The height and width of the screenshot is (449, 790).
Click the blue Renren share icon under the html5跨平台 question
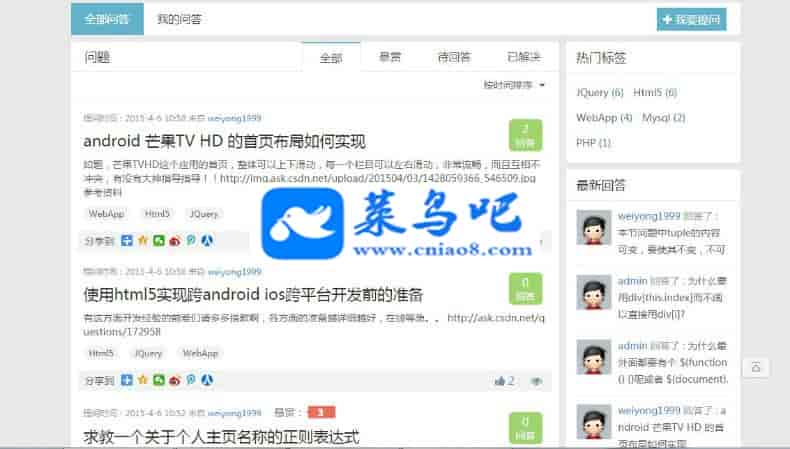pyautogui.click(x=207, y=380)
